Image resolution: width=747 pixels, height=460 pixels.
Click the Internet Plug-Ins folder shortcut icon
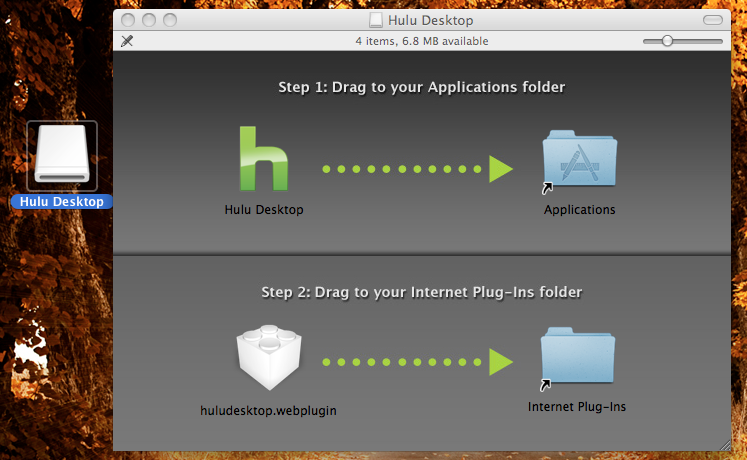tap(577, 357)
